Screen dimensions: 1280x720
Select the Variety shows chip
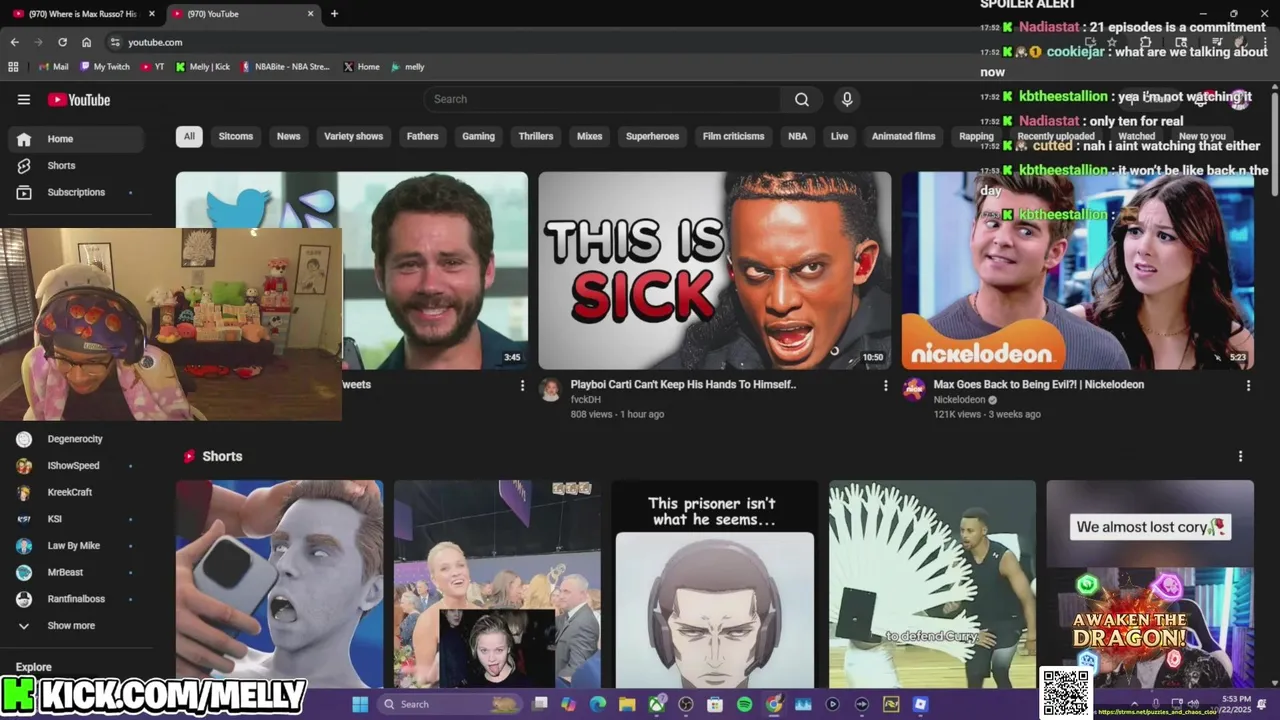point(353,136)
